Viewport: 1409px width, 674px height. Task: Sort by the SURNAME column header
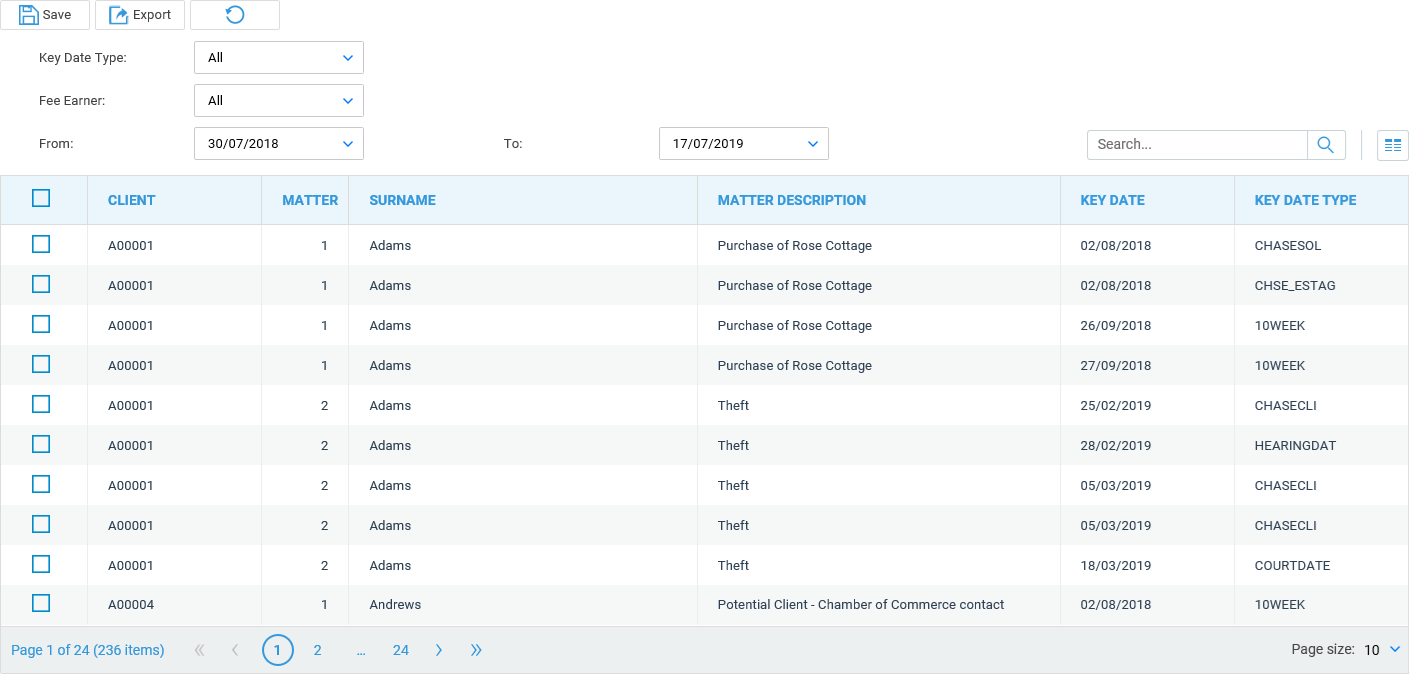tap(402, 200)
